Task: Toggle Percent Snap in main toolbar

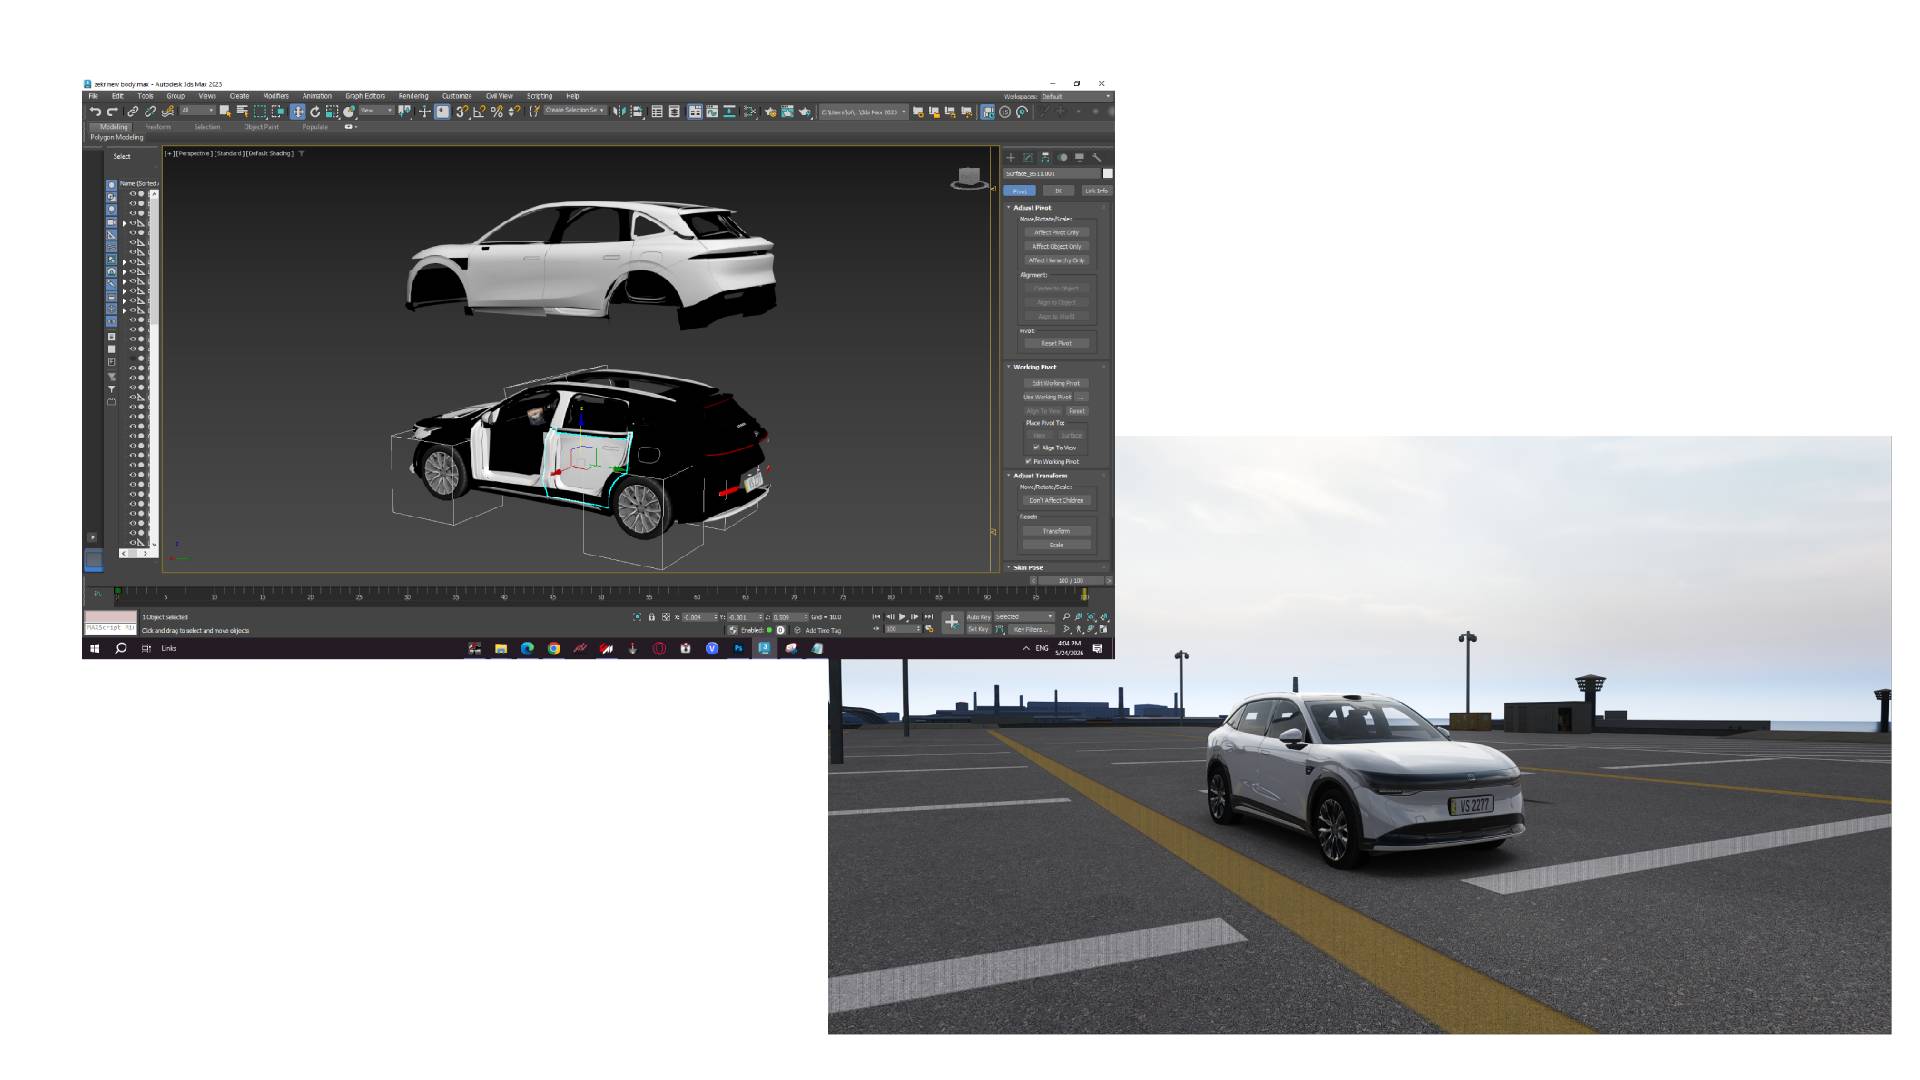Action: [x=497, y=111]
